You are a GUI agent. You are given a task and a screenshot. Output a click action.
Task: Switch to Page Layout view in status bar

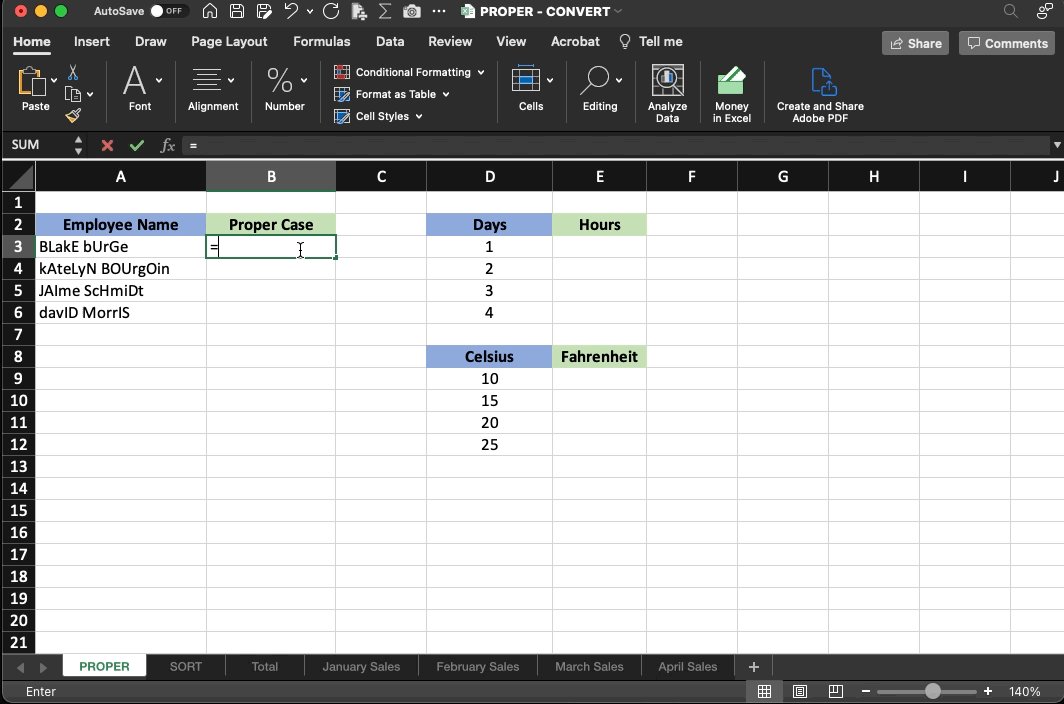[800, 691]
